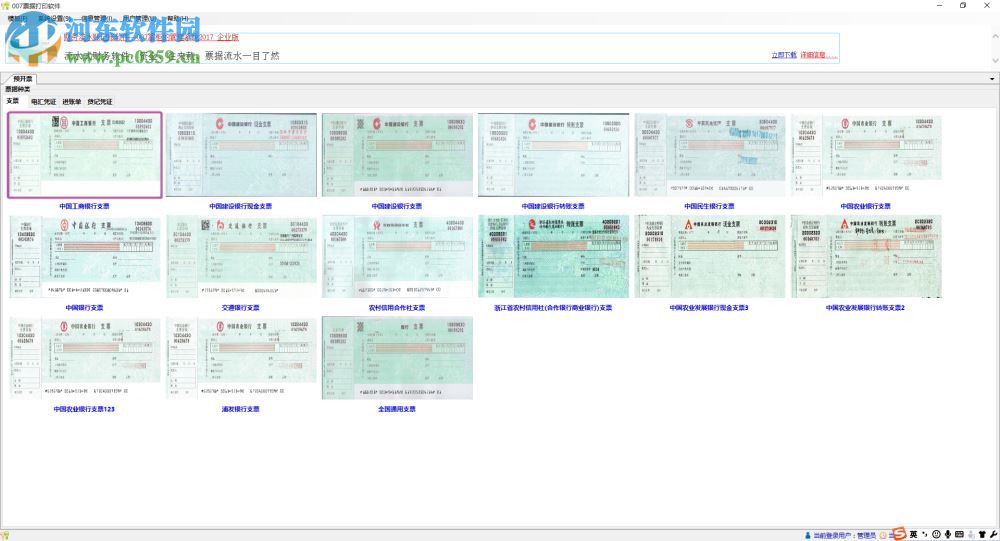Select the 中国农业银行支票 thumbnail image
Screen dimensions: 1000x541
click(866, 155)
